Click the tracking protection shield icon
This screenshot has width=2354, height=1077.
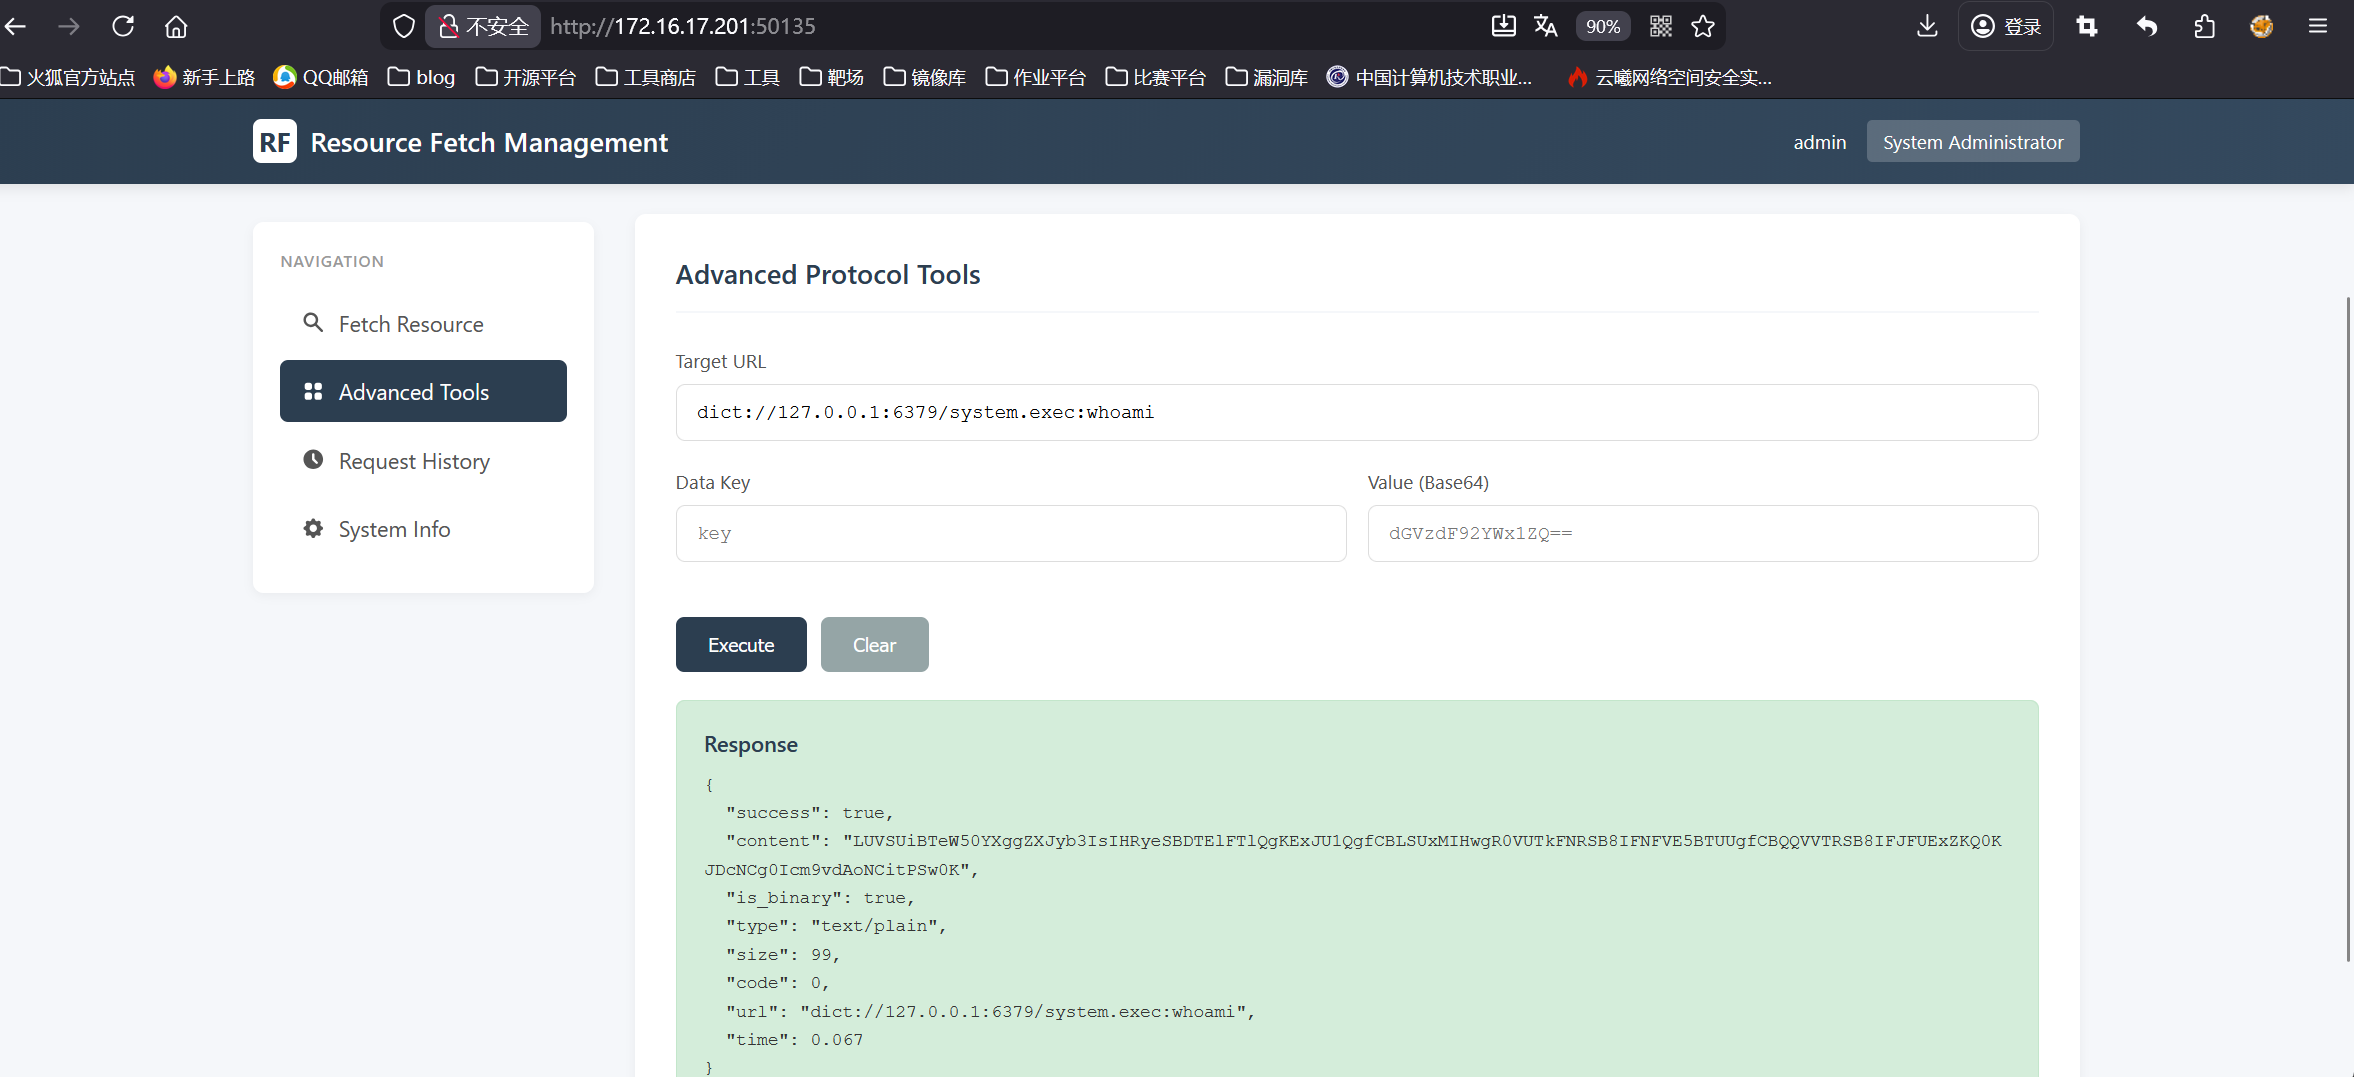(403, 26)
